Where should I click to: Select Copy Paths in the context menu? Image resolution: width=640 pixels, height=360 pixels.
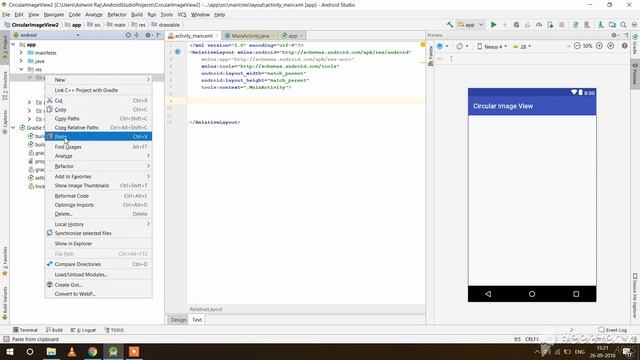coord(98,118)
